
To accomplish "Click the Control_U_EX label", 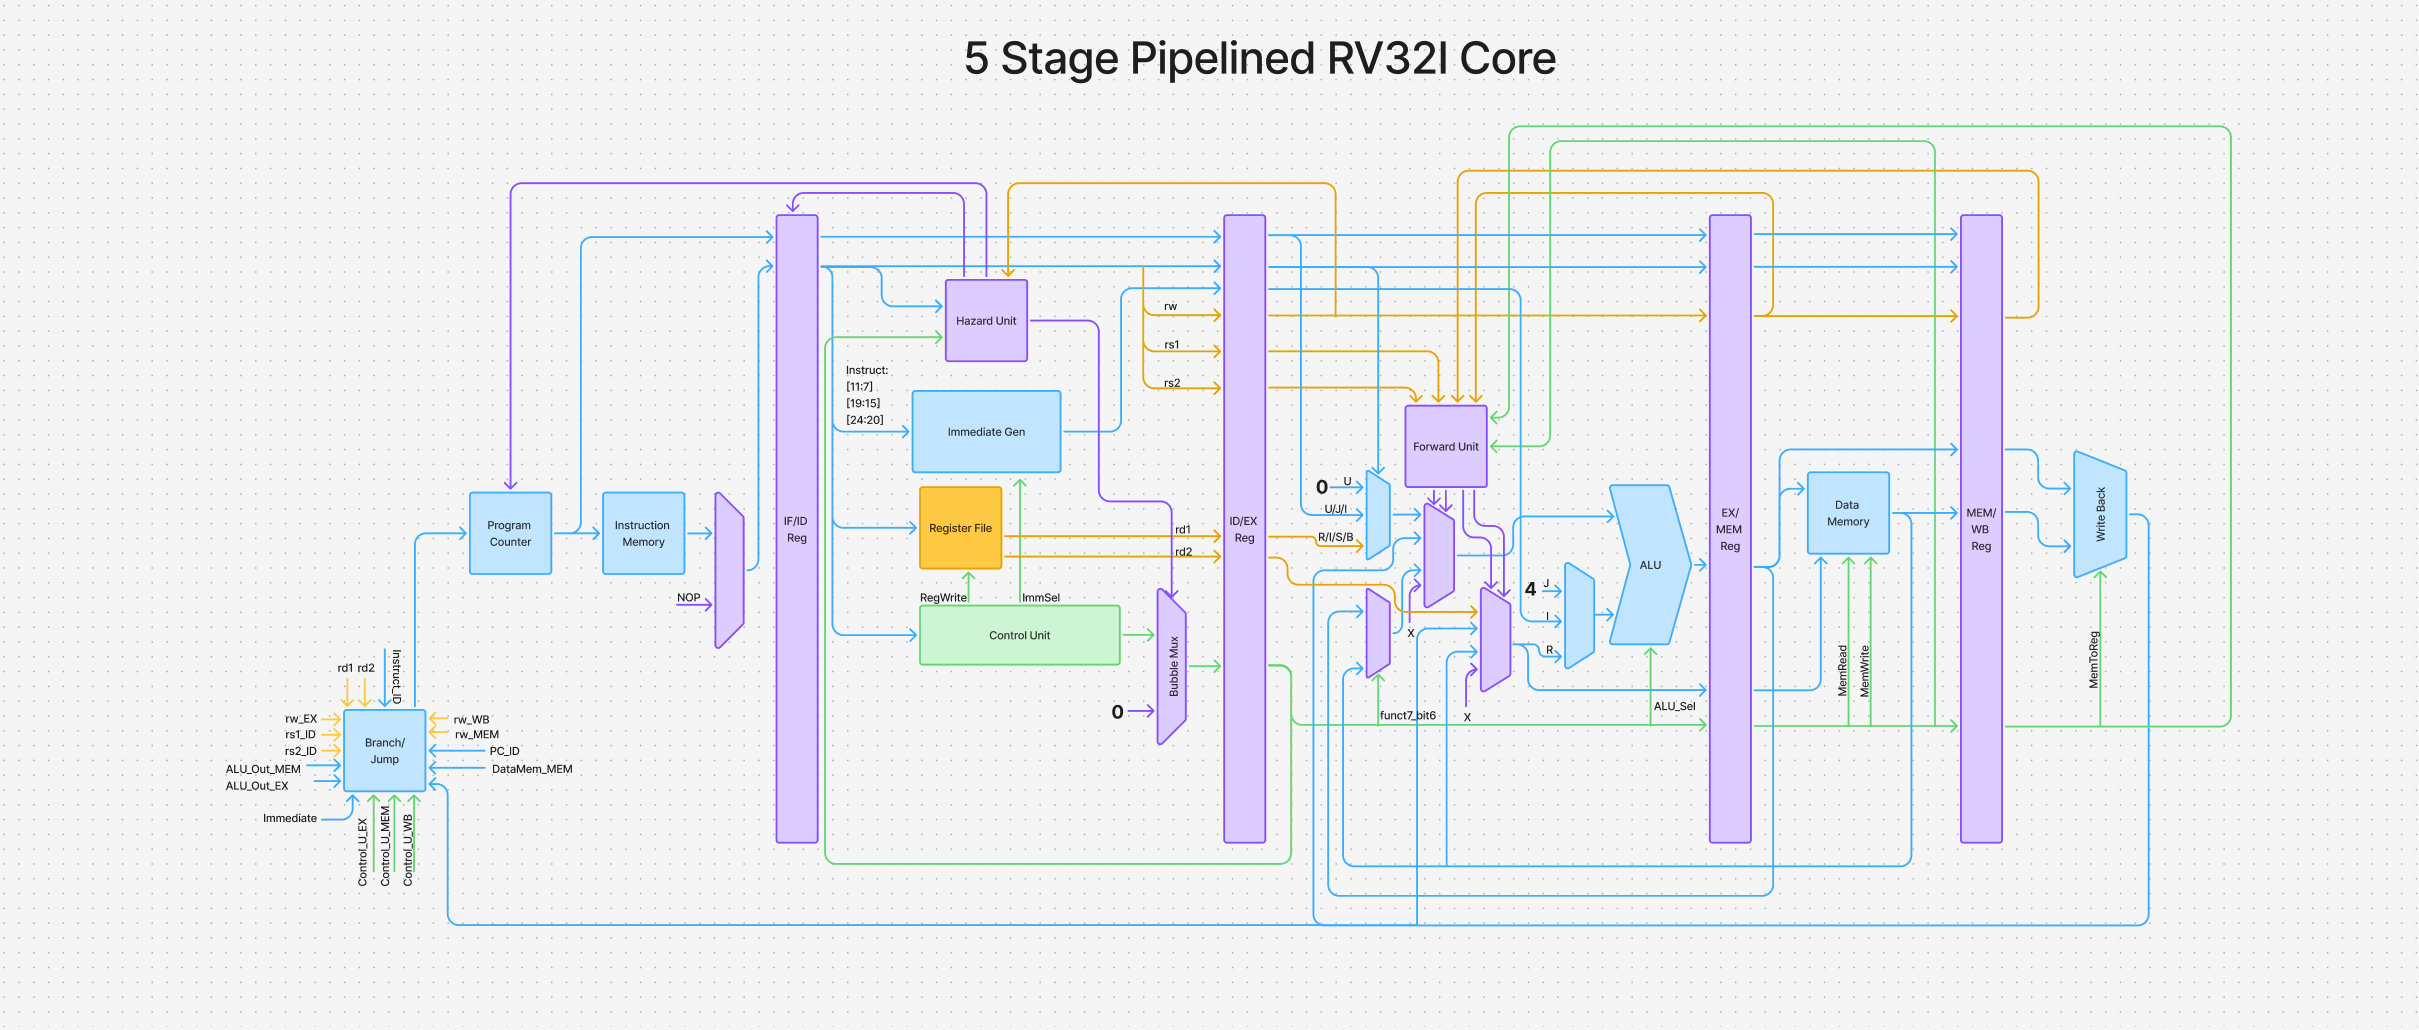I will (363, 852).
